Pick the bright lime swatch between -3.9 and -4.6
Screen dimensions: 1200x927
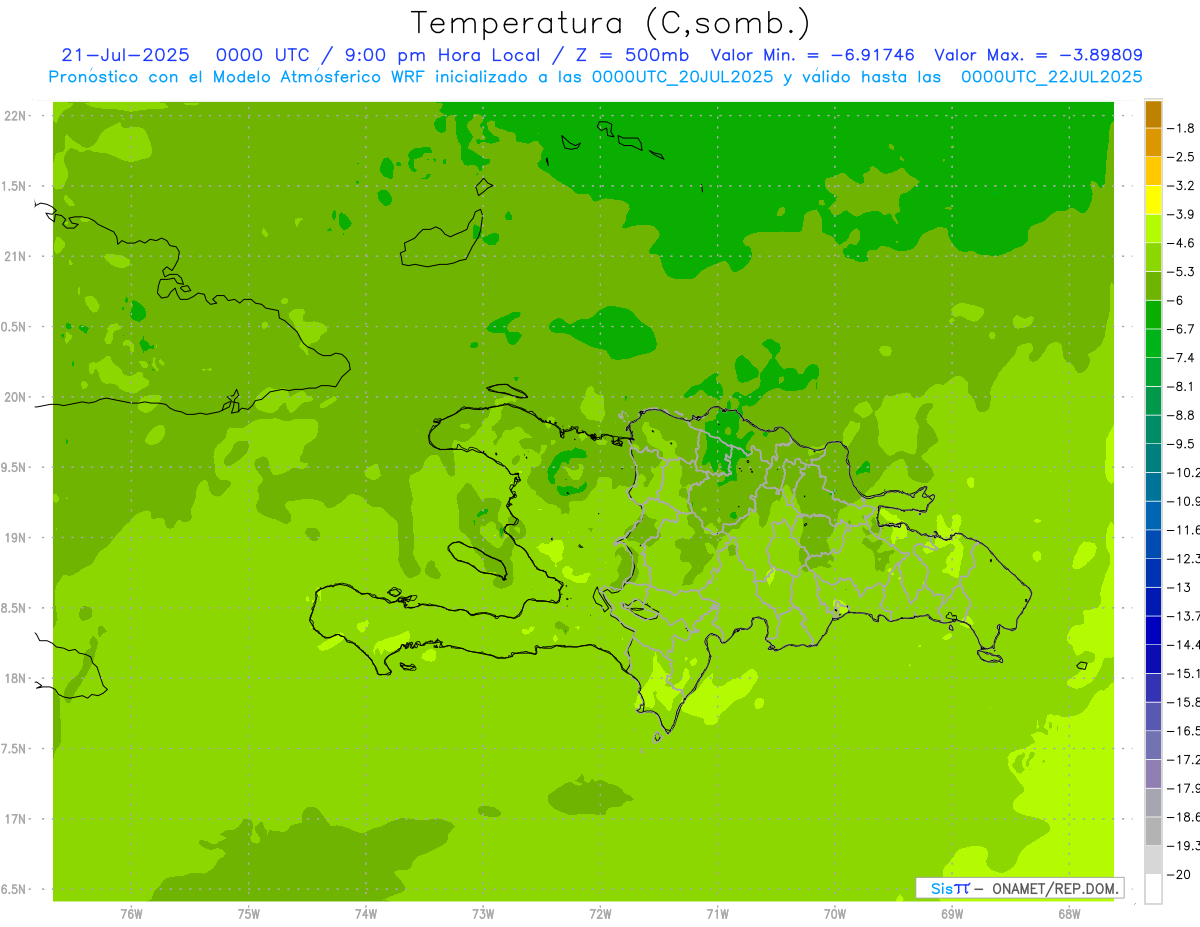[x=1153, y=229]
